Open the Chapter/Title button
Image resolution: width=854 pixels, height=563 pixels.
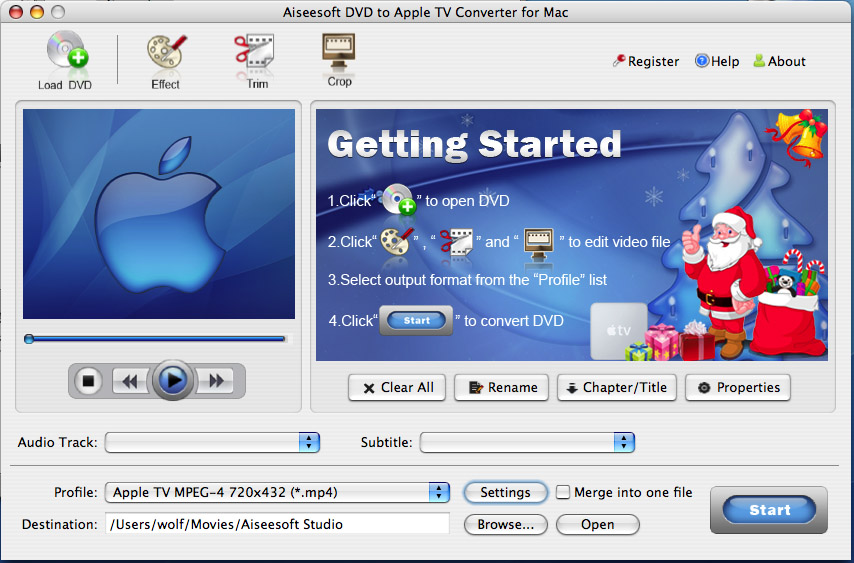coord(616,387)
